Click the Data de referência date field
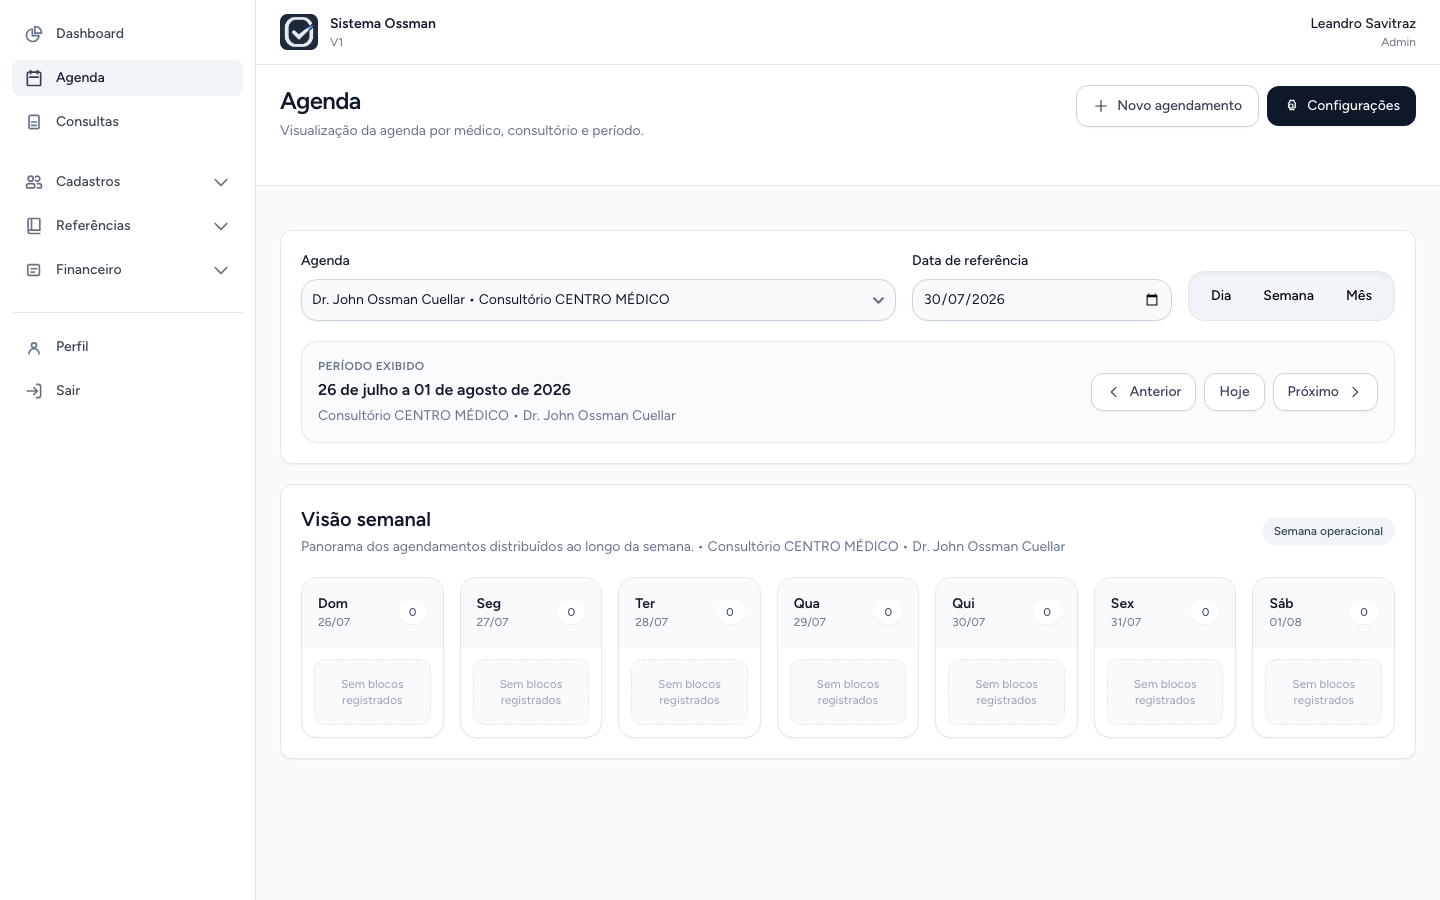1440x900 pixels. click(1041, 300)
